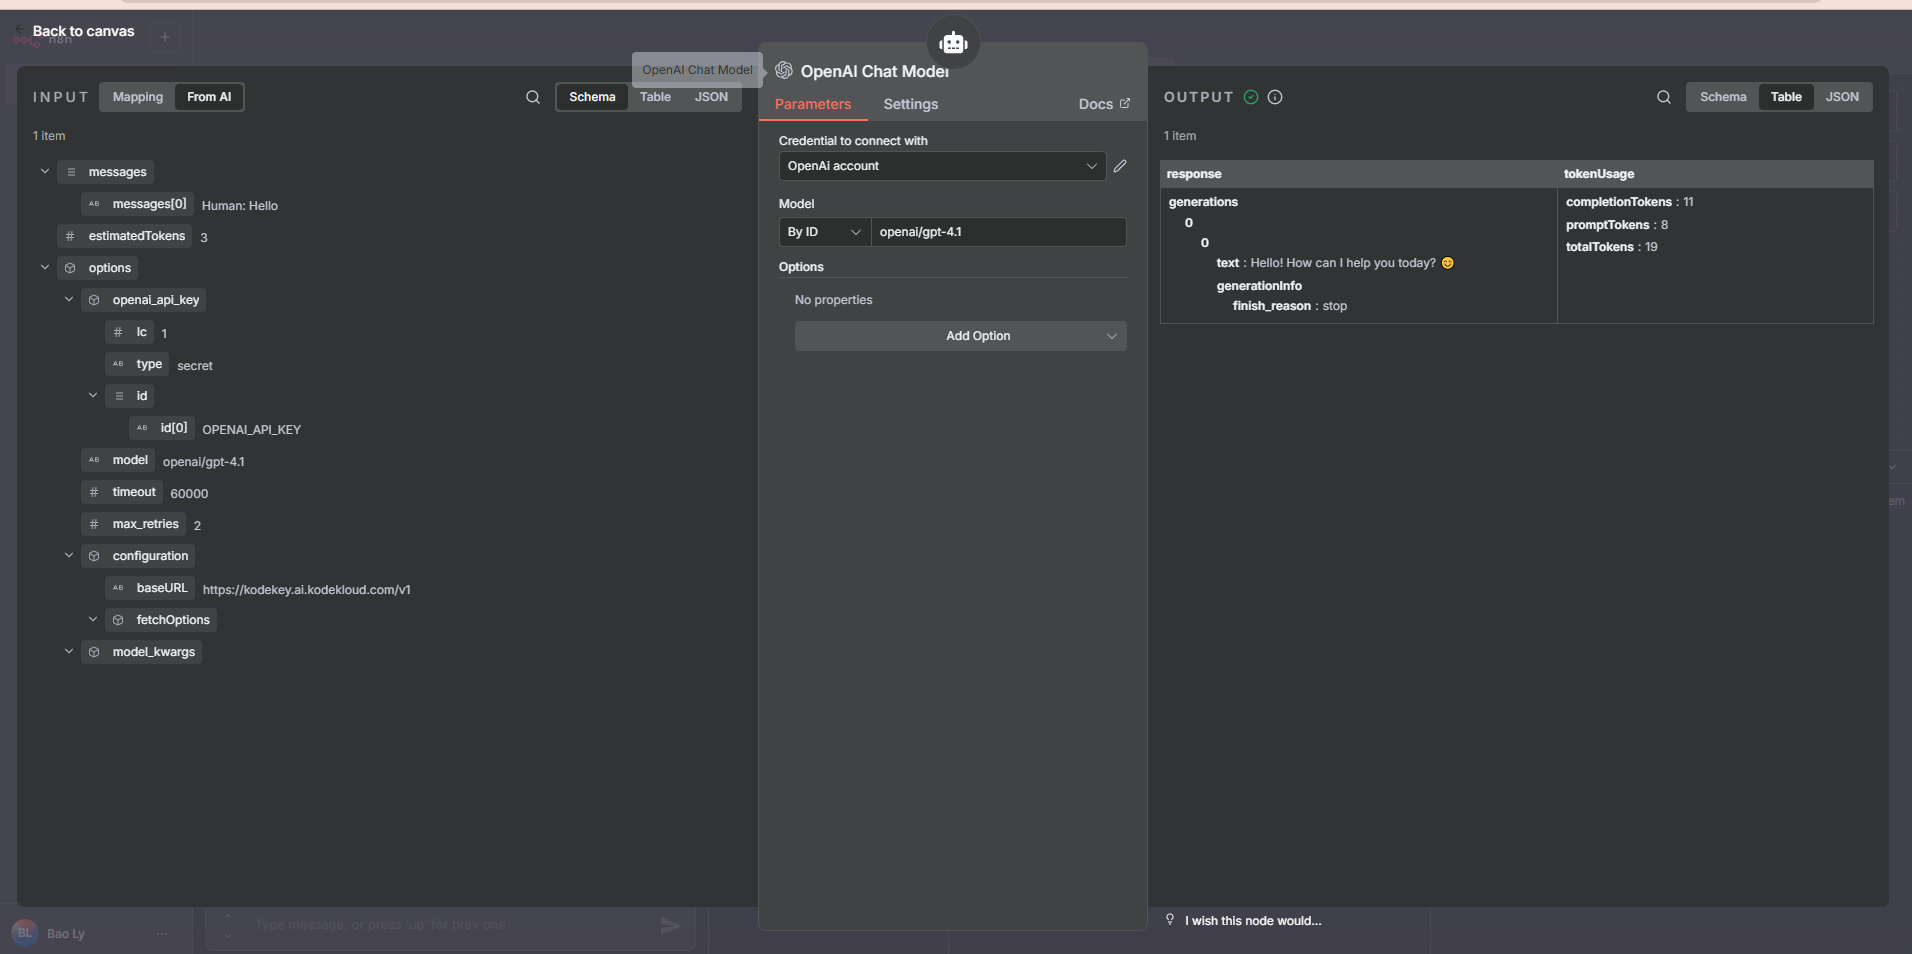Click Back to canvas
Image resolution: width=1912 pixels, height=954 pixels.
(82, 31)
